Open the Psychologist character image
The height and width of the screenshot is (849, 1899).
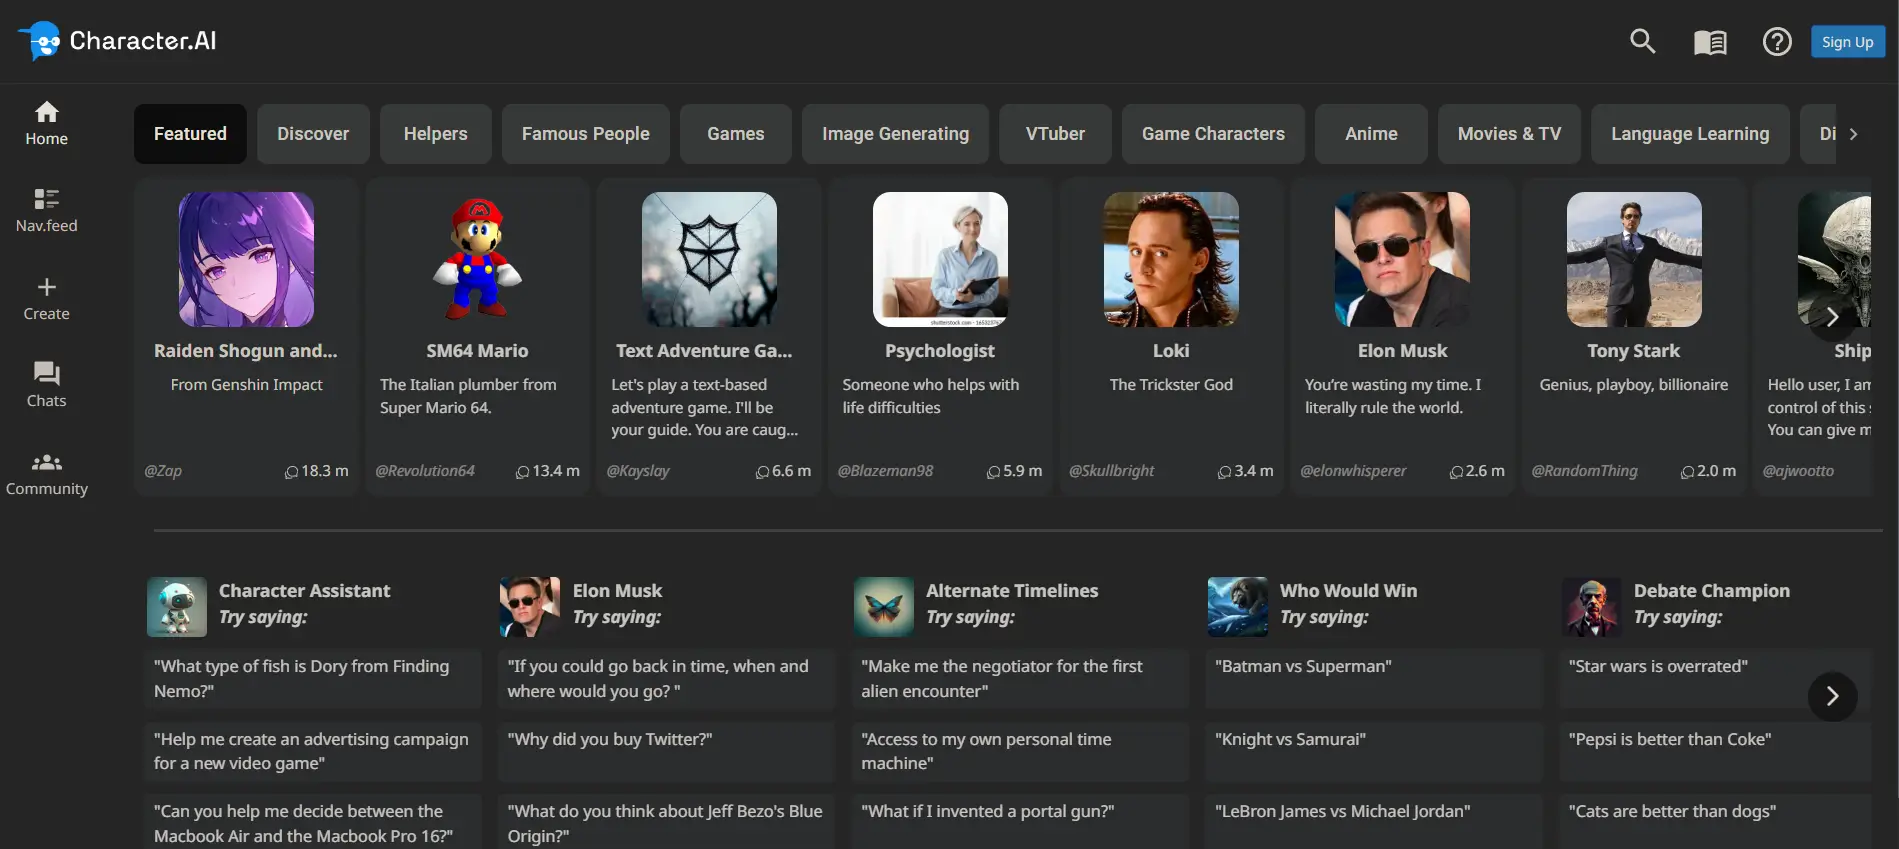(940, 259)
